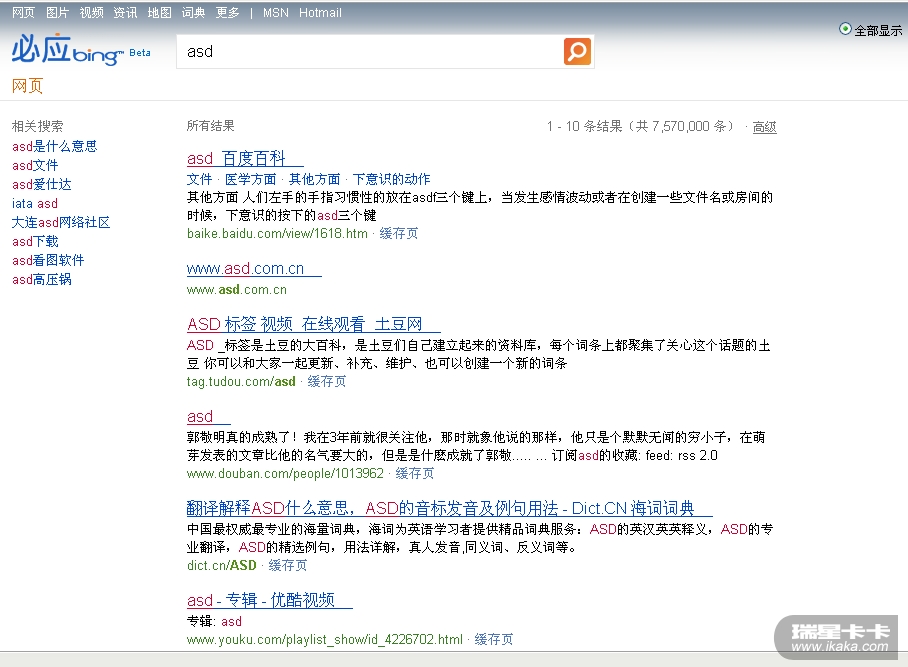Click the green www.asd.com.cn URL text
908x667 pixels.
pos(237,289)
